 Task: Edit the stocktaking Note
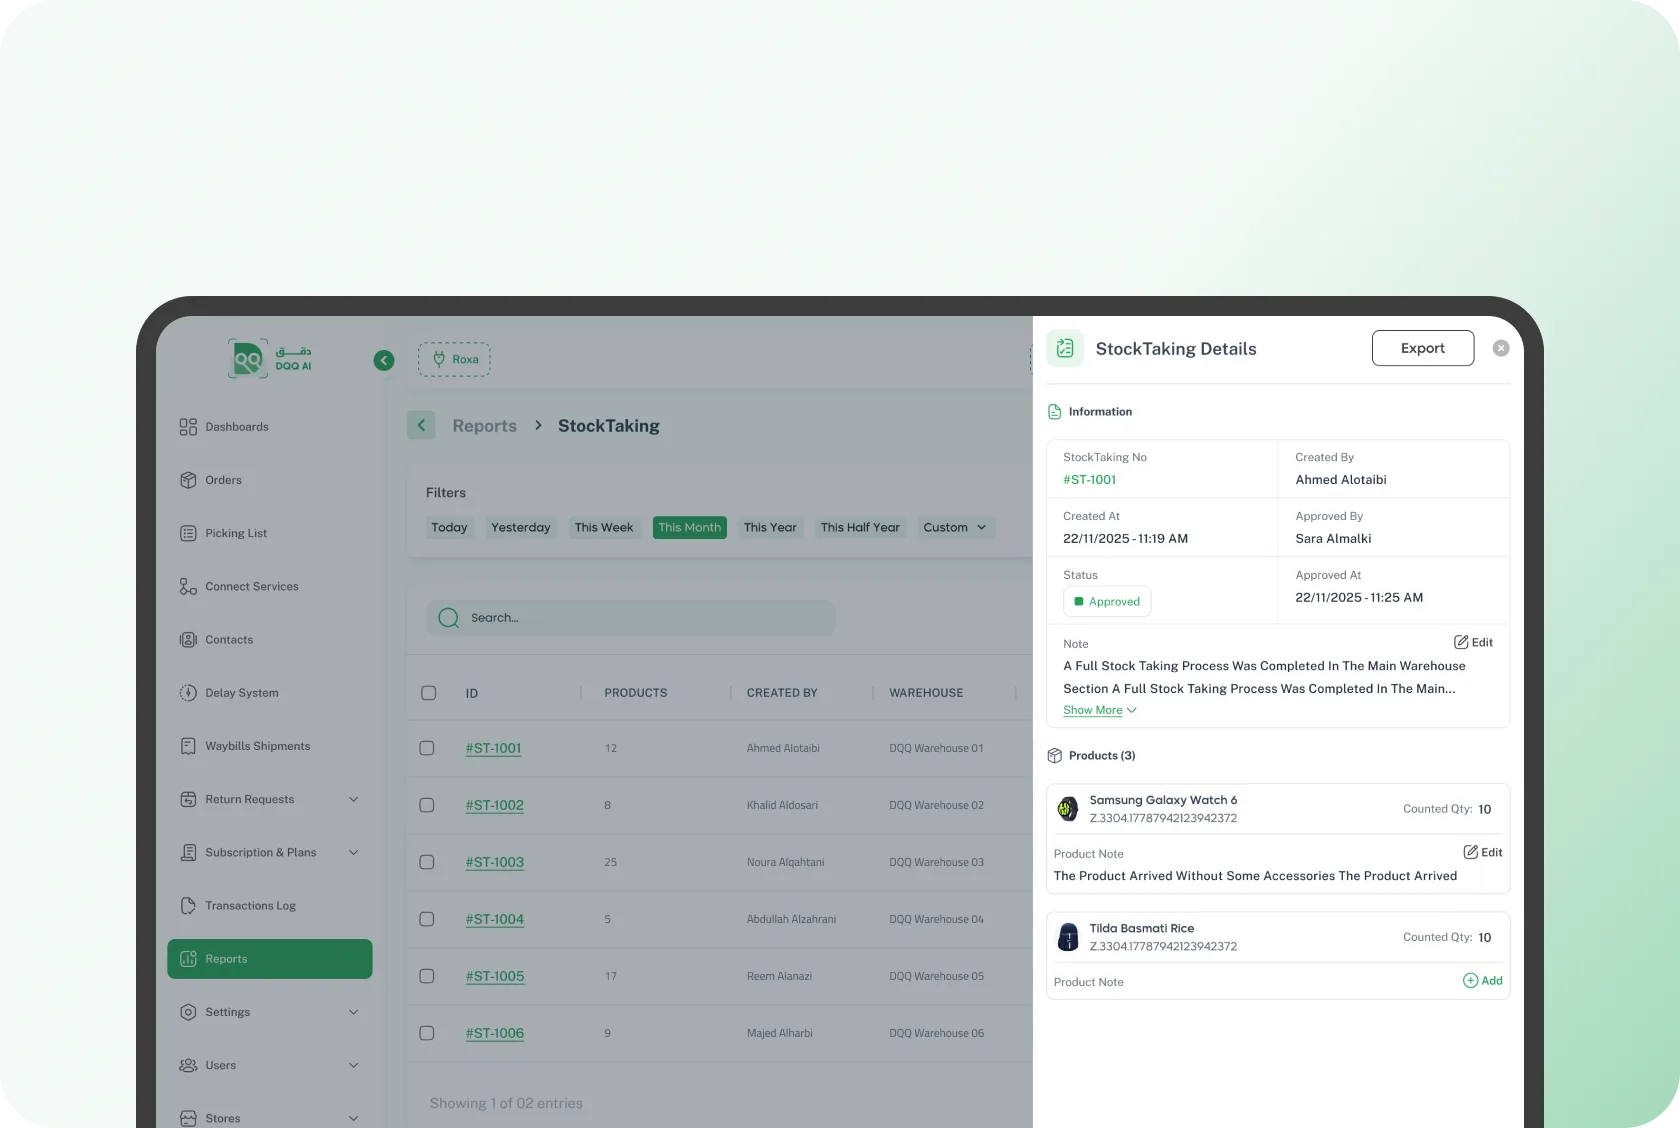click(x=1473, y=642)
